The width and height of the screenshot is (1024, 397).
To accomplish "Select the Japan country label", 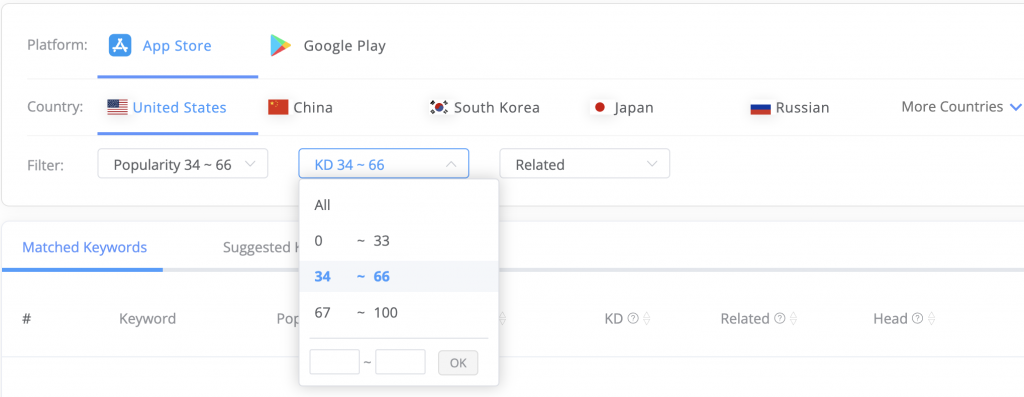I will 633,108.
